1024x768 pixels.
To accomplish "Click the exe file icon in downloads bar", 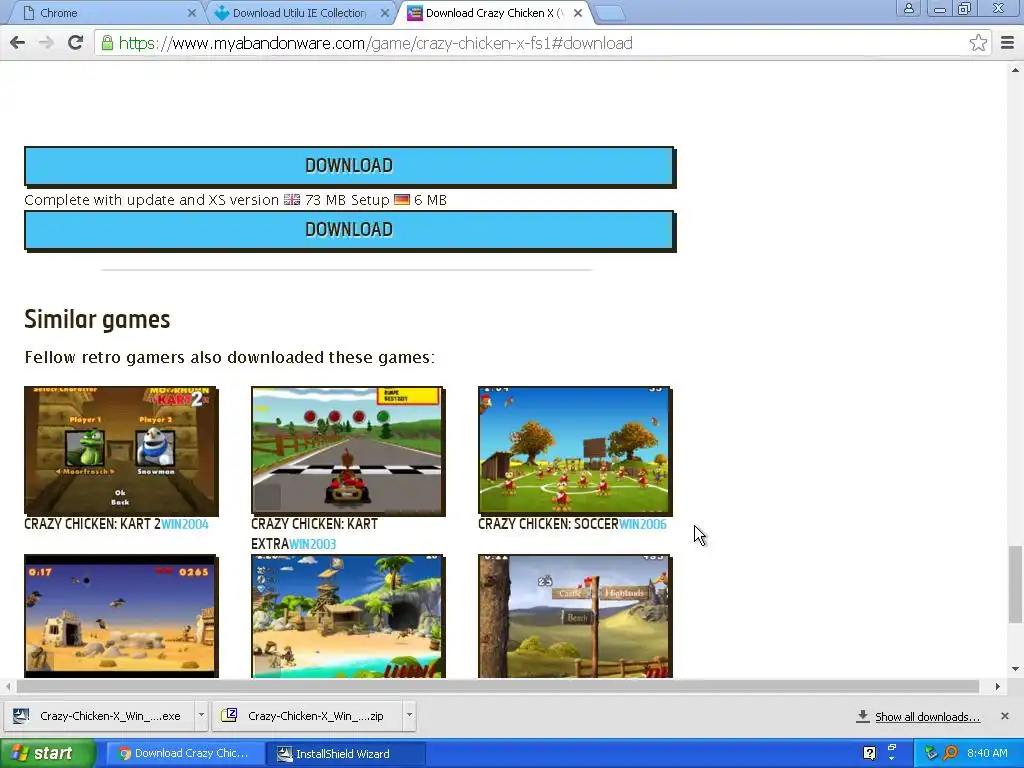I will pos(21,716).
